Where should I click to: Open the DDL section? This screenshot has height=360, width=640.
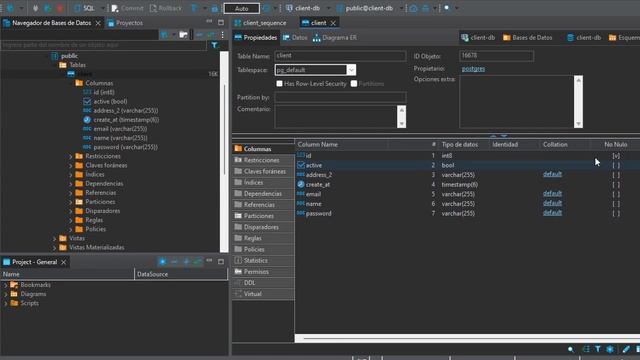pos(263,282)
